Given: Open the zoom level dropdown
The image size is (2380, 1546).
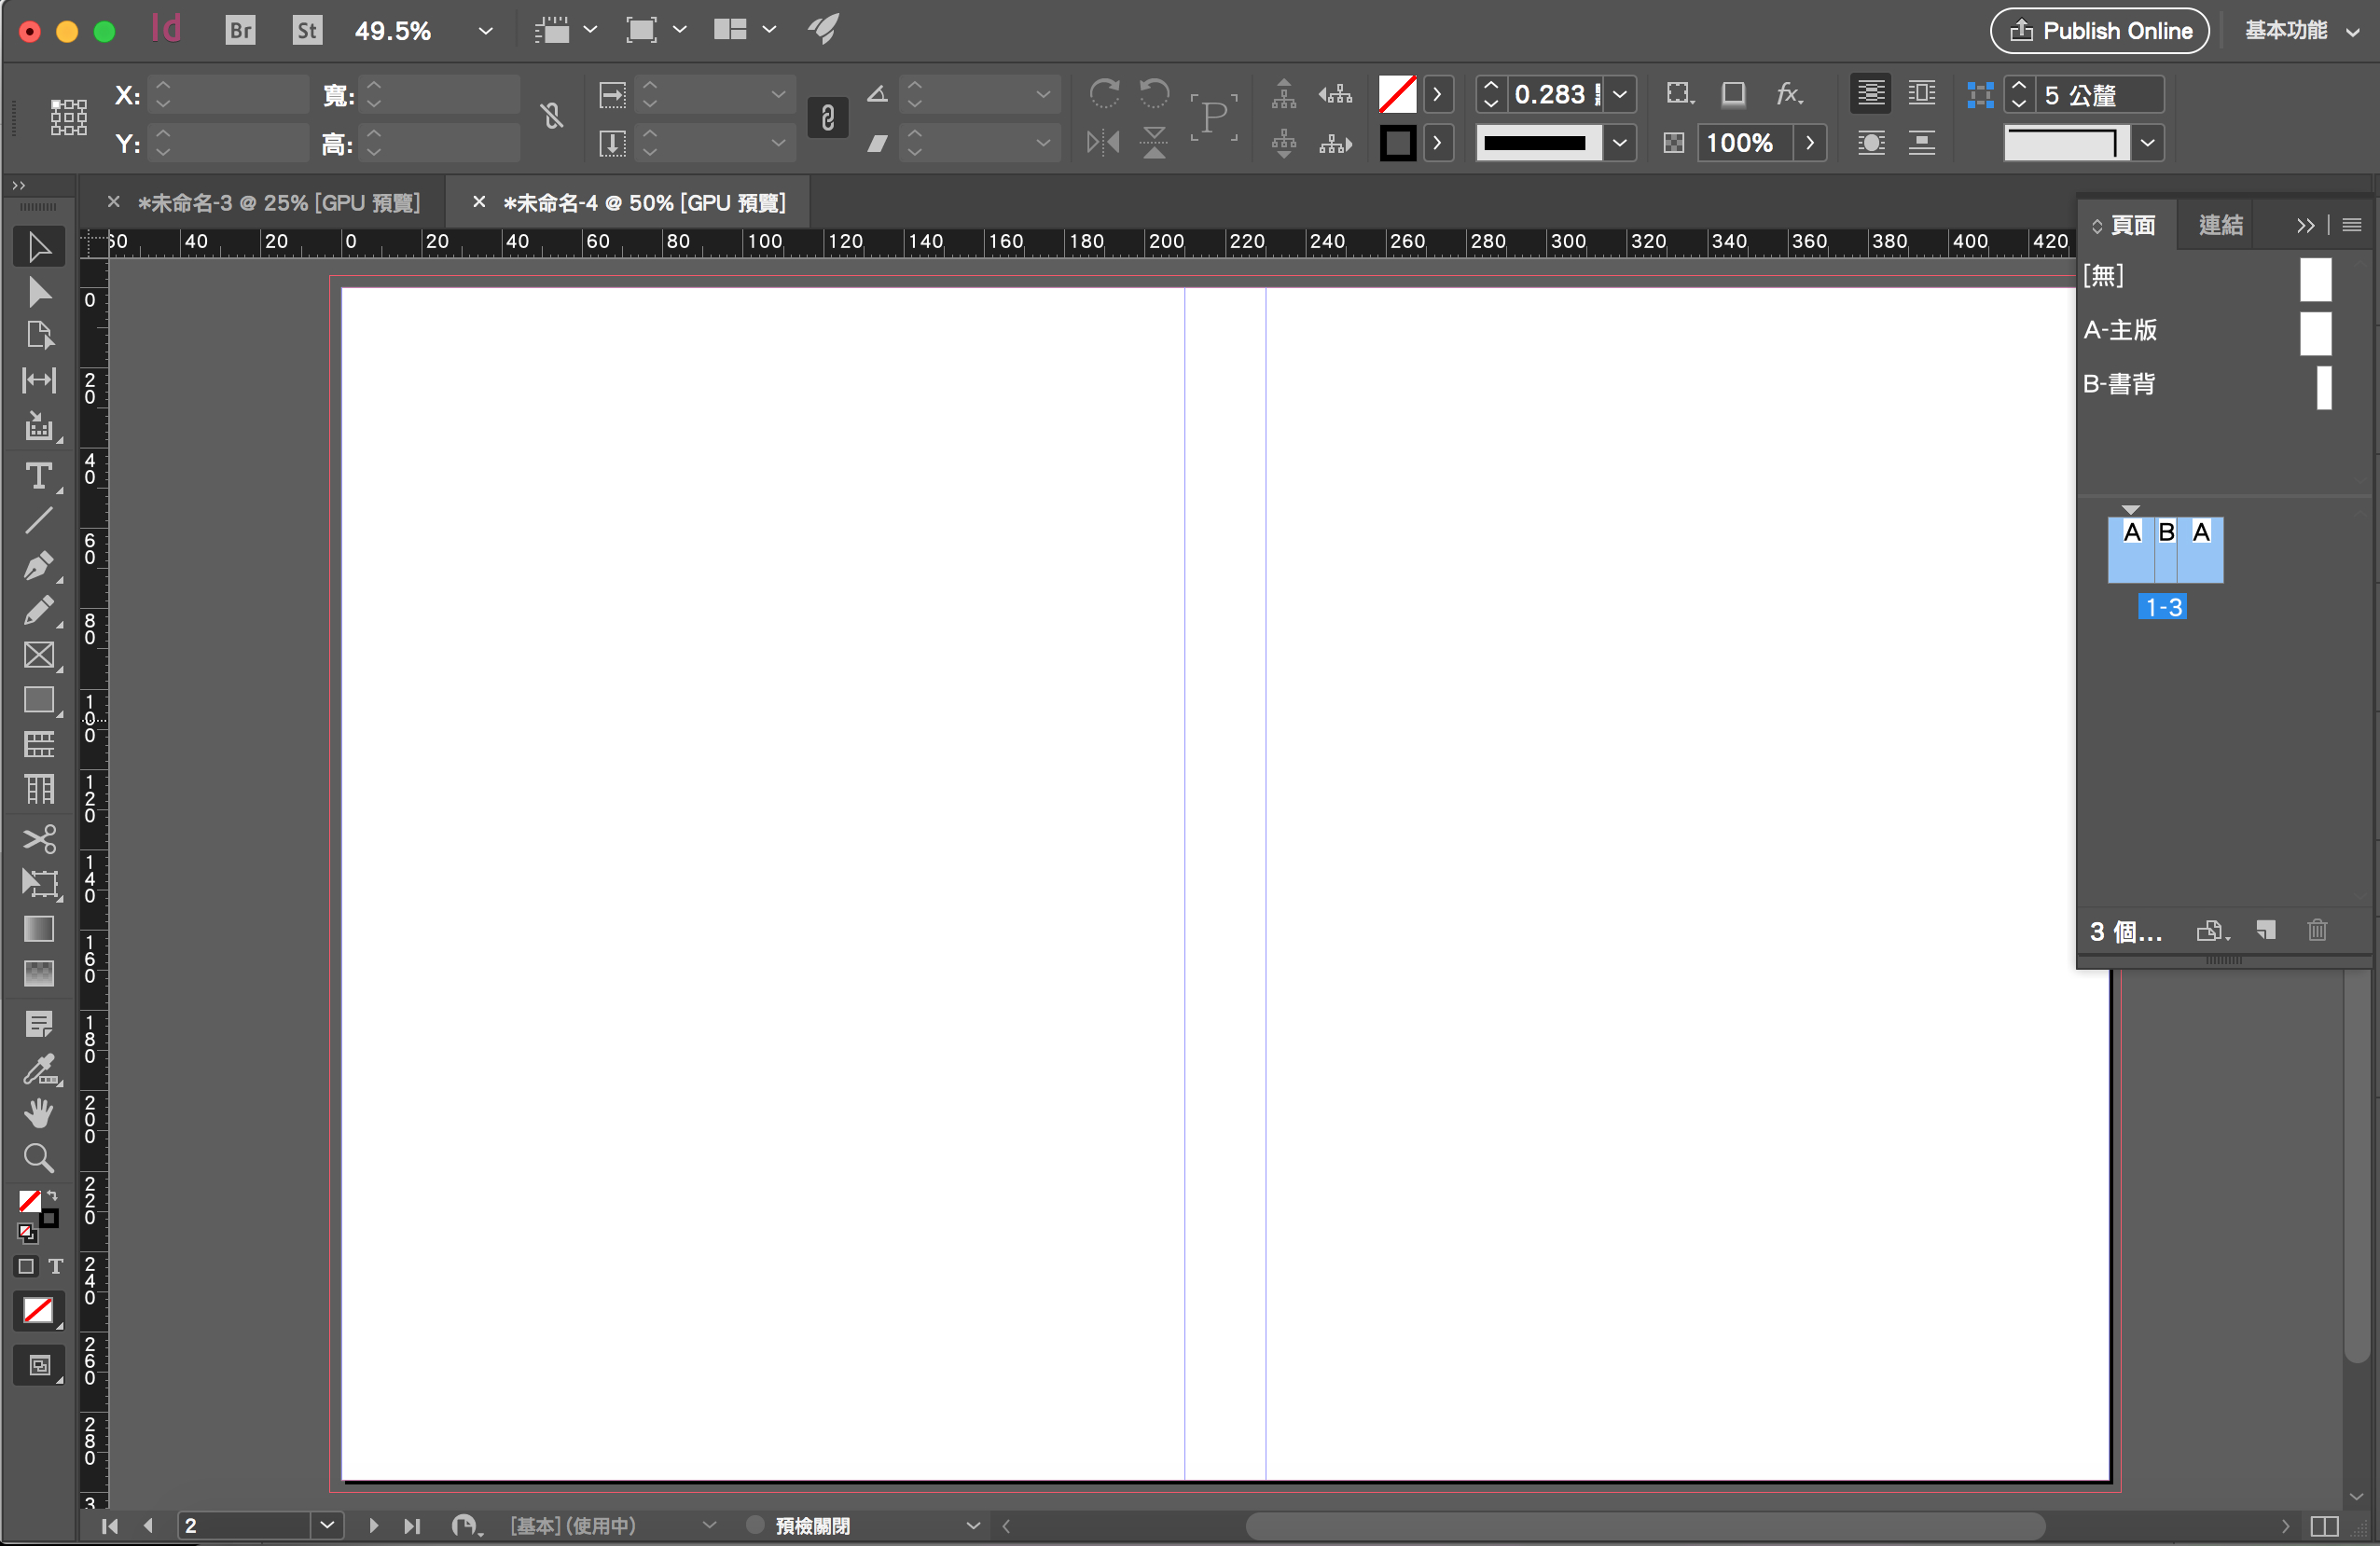Looking at the screenshot, I should 486,30.
